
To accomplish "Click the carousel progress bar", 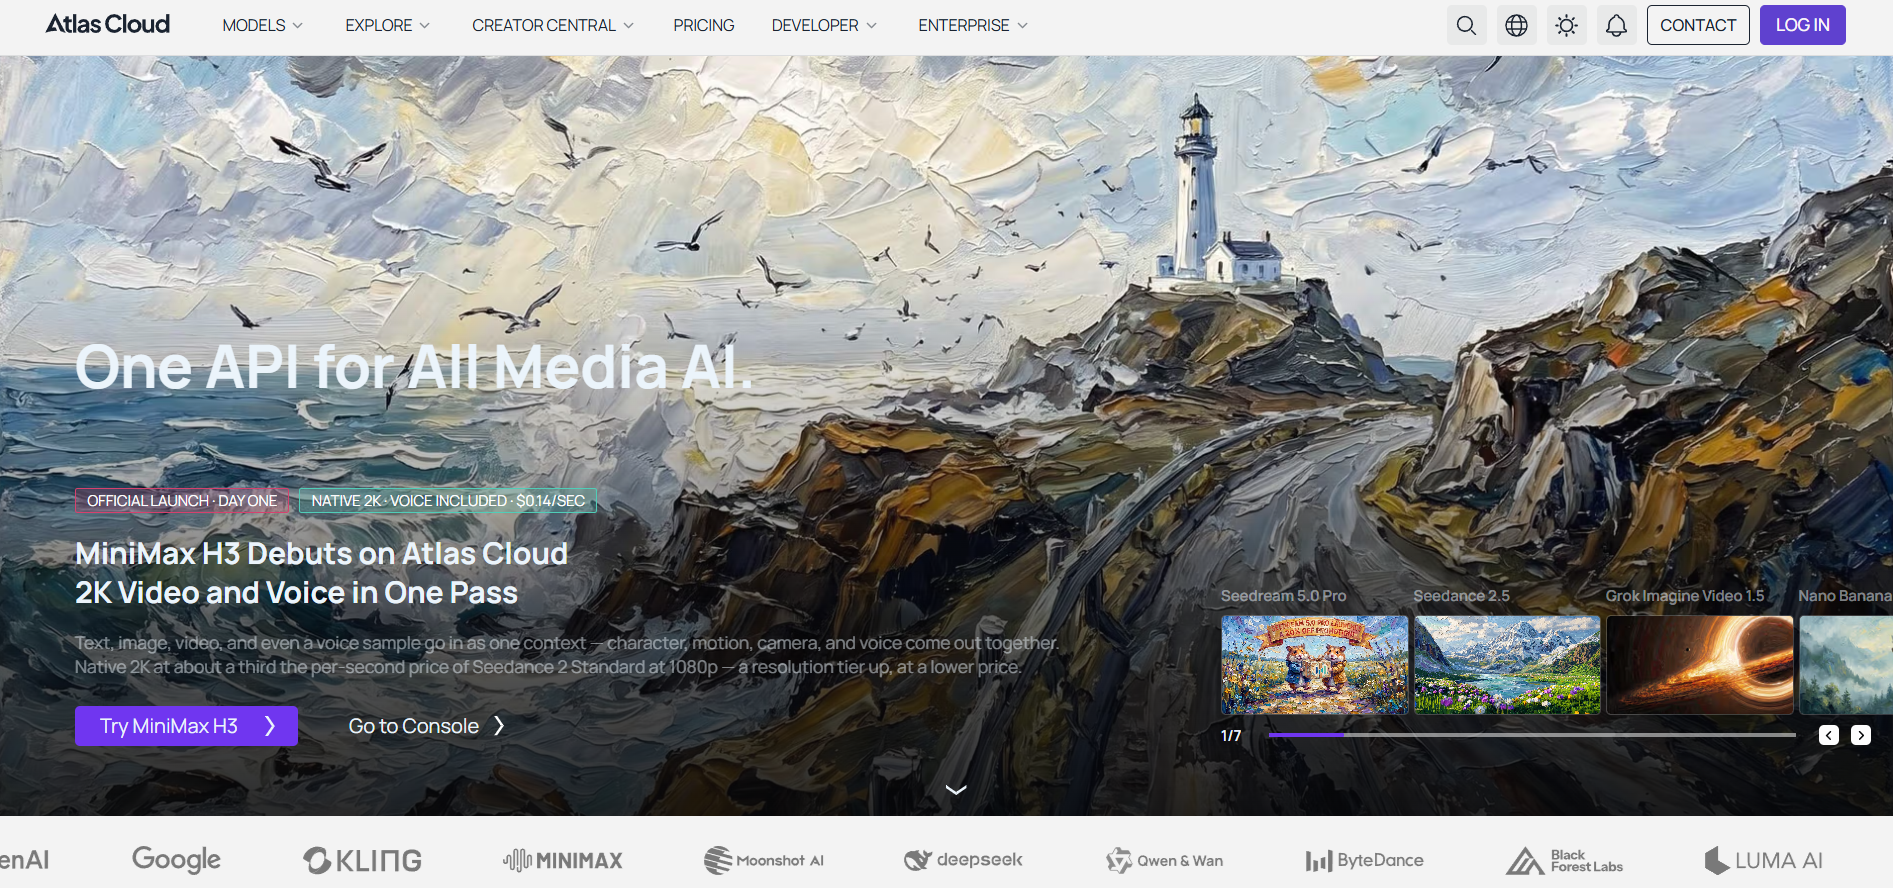I will click(x=1532, y=735).
